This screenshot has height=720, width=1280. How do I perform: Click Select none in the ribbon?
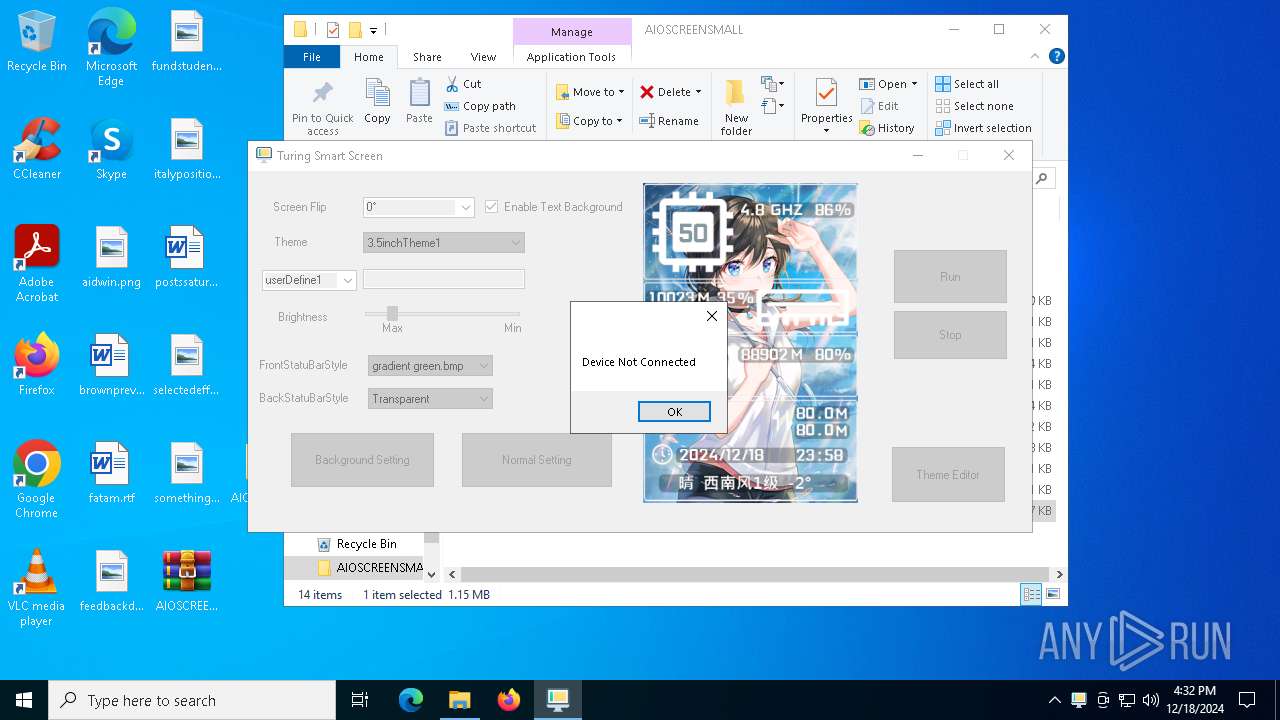(x=974, y=106)
